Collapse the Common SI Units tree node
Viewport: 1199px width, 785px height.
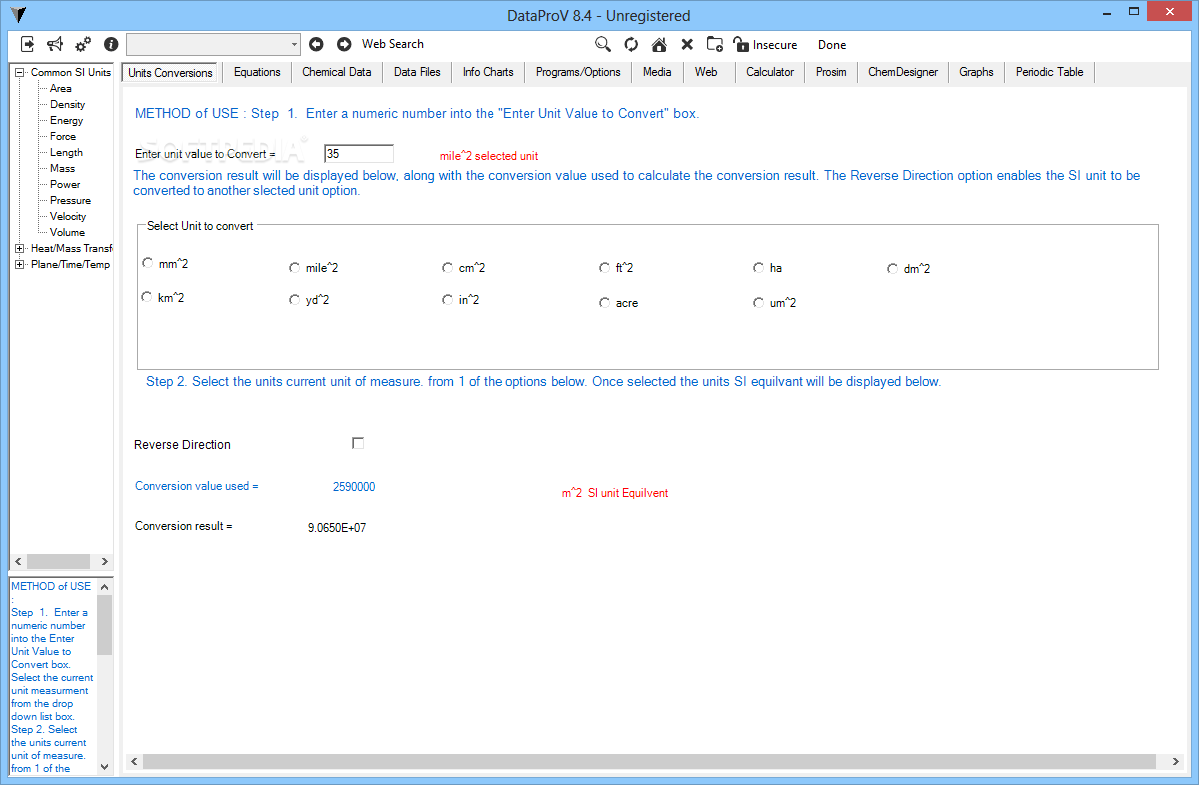click(x=19, y=73)
